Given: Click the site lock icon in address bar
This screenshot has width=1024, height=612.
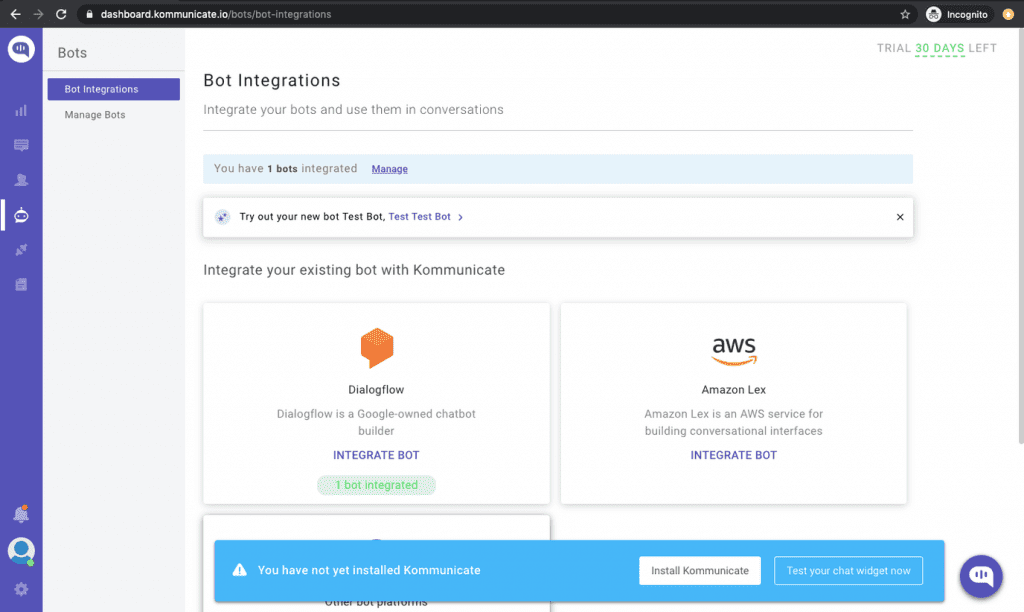Looking at the screenshot, I should [89, 14].
